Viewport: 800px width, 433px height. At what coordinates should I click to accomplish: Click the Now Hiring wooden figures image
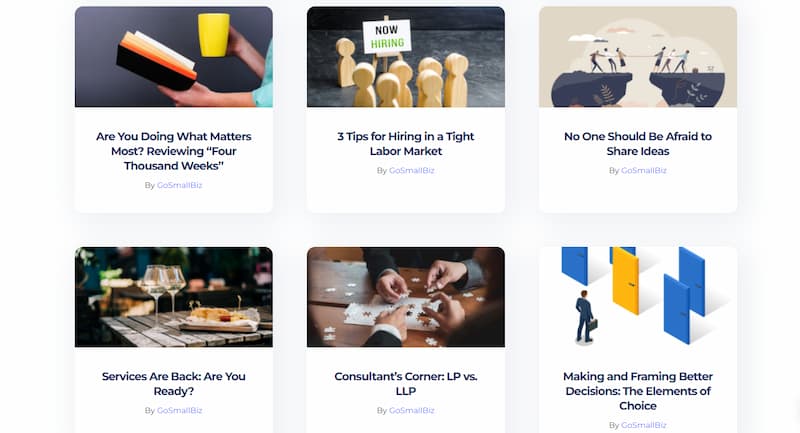(406, 57)
